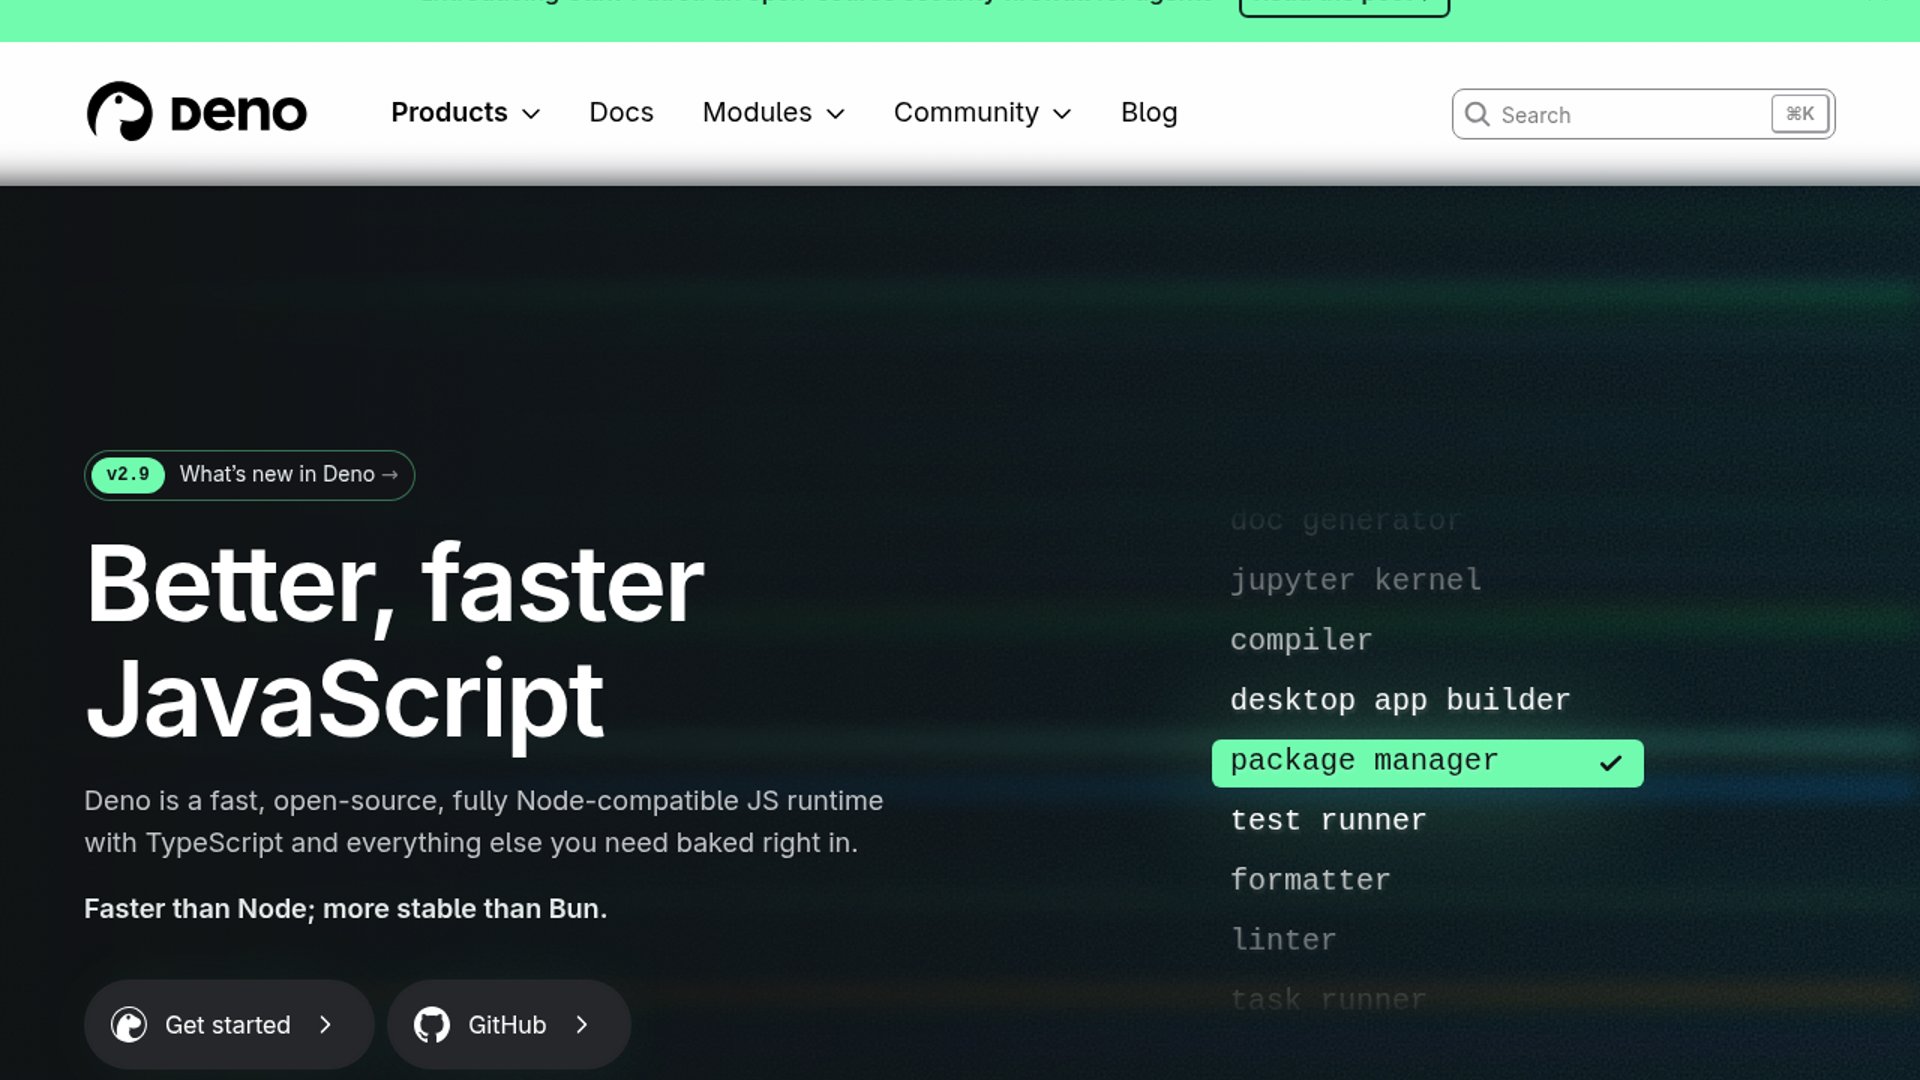Select the package manager item
The height and width of the screenshot is (1080, 1920).
click(x=1427, y=763)
